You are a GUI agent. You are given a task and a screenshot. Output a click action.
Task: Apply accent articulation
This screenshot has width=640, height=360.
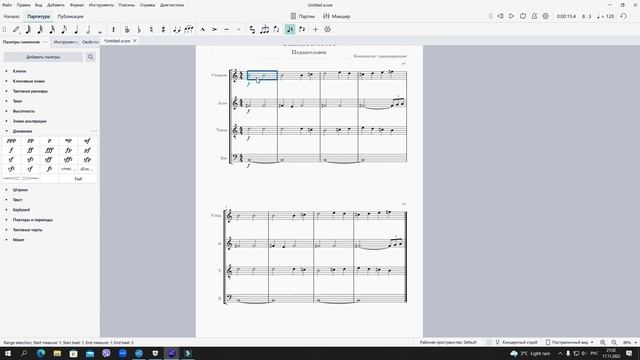tap(214, 29)
